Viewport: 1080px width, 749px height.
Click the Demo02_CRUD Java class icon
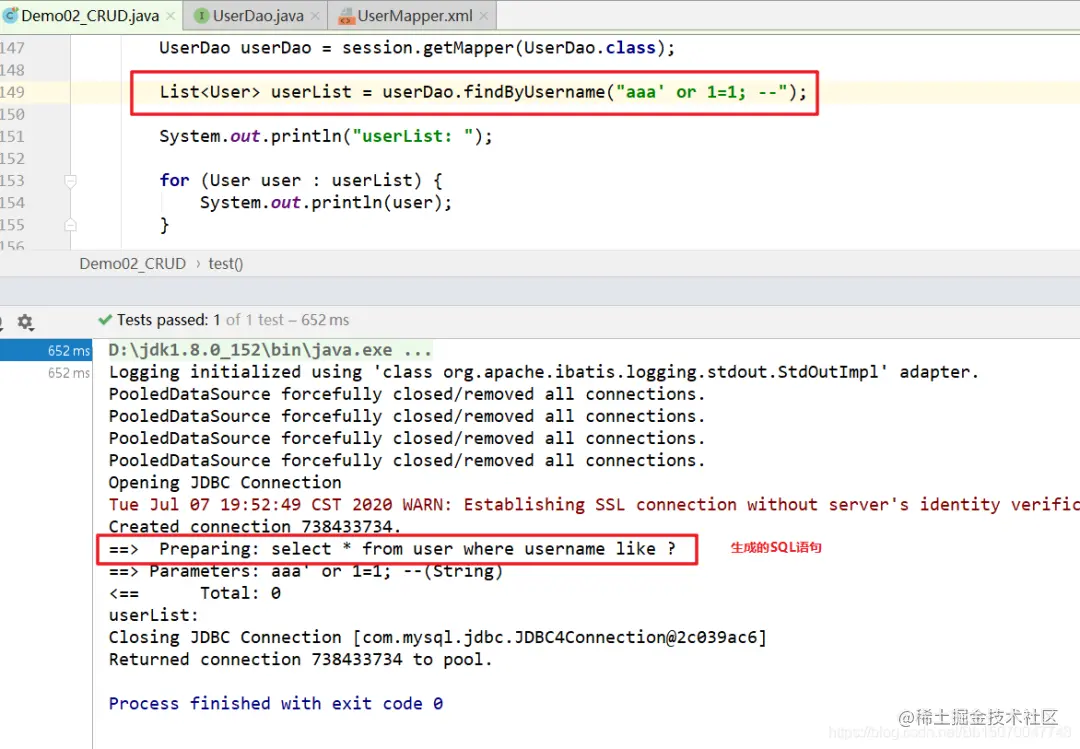point(11,16)
